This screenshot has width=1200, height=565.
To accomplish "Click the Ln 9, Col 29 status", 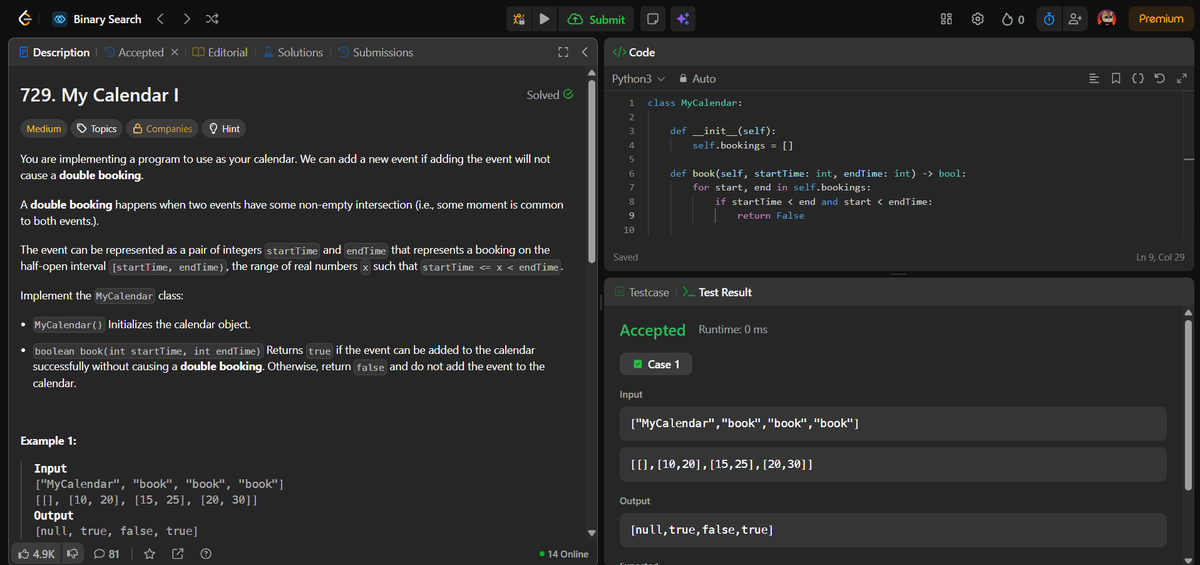I will (1160, 257).
